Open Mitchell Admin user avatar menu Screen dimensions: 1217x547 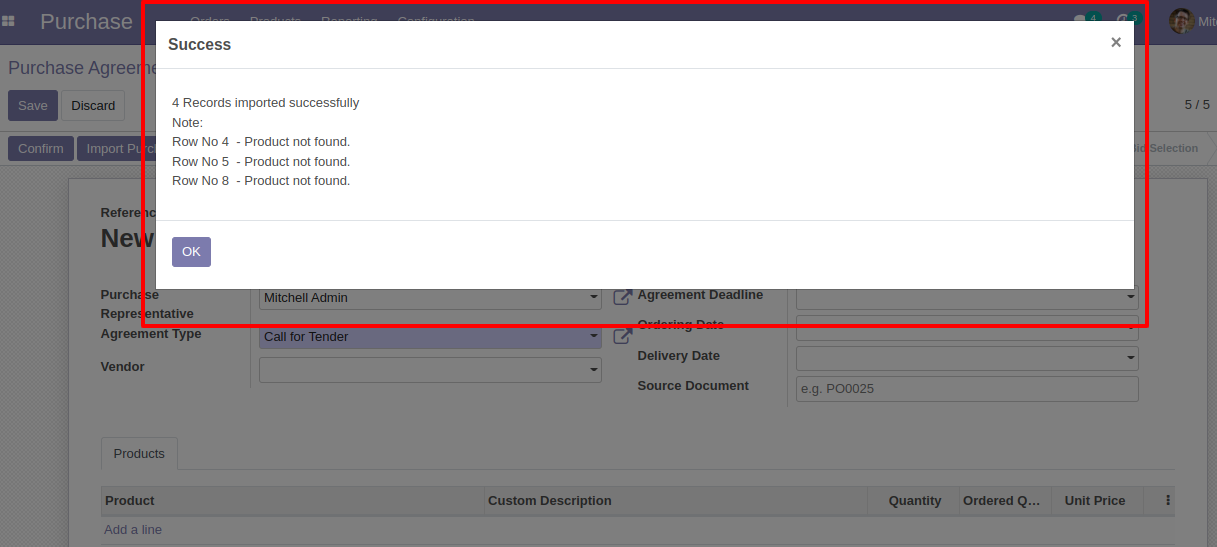1182,21
